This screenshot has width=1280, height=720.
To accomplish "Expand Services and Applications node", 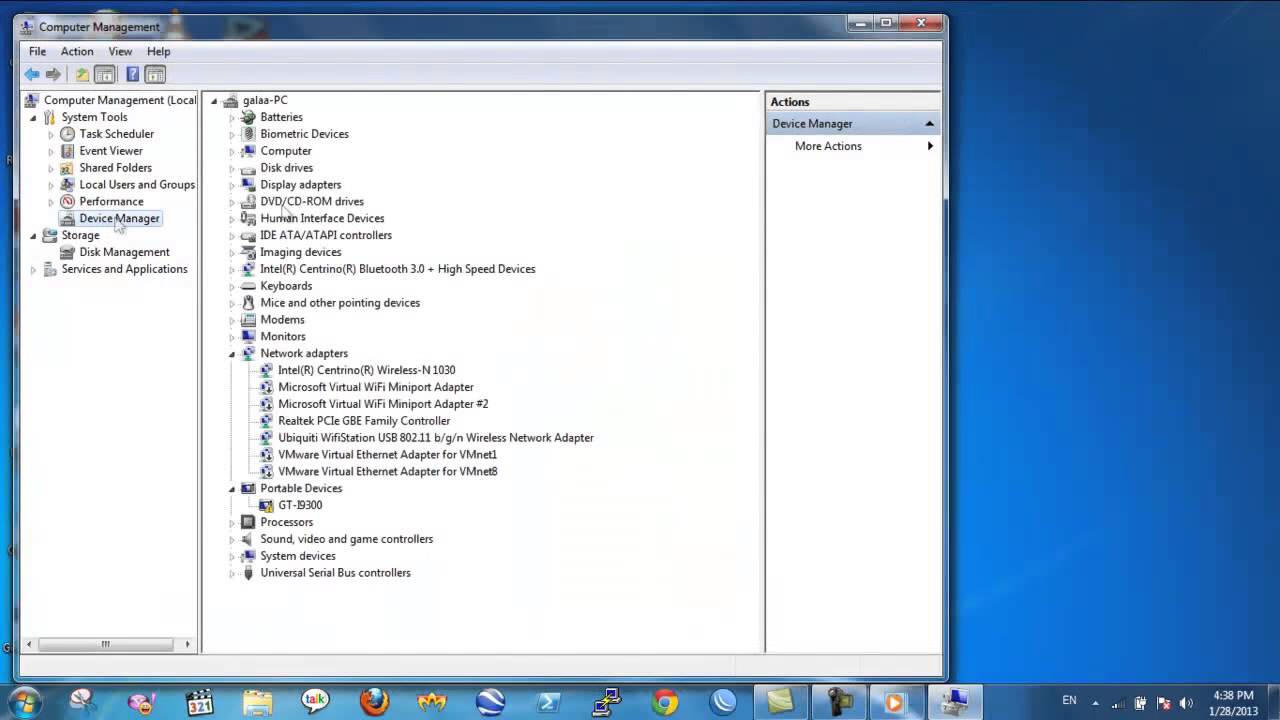I will pos(33,270).
